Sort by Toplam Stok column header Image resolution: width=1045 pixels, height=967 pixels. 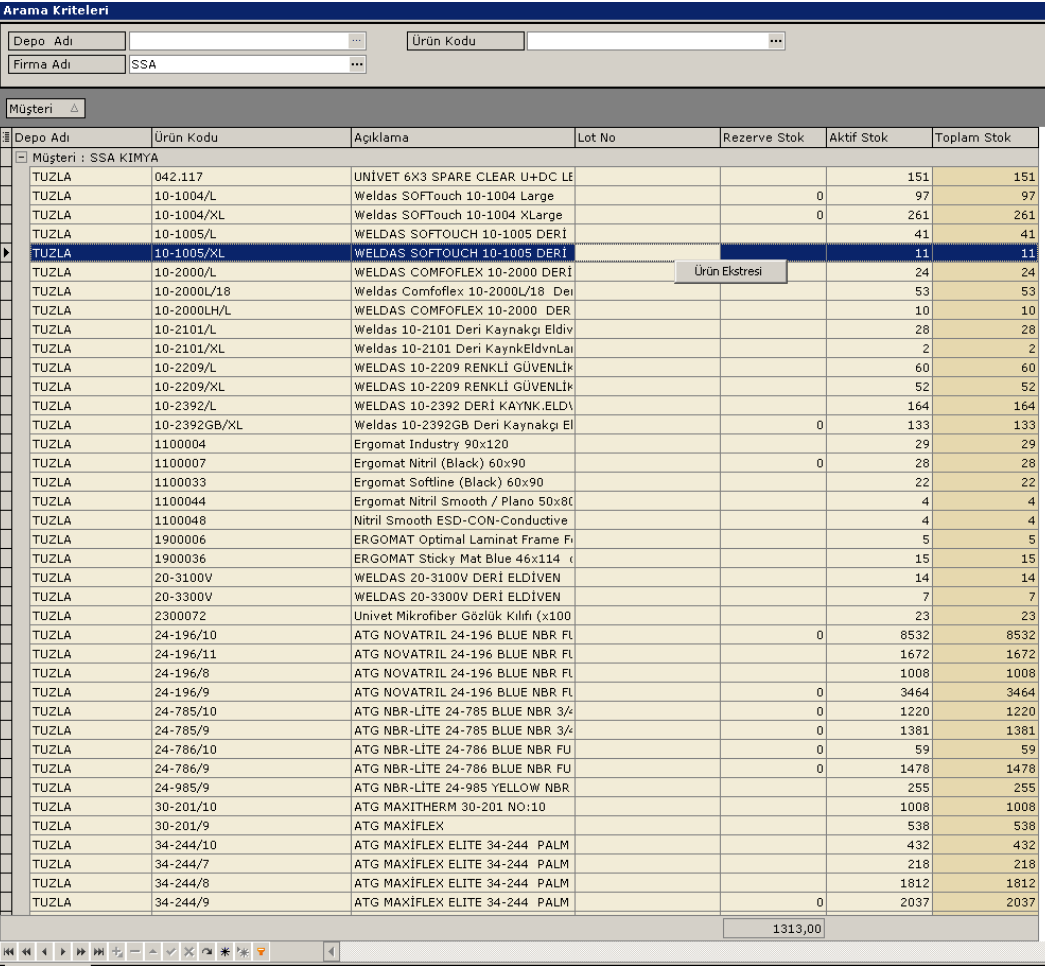(x=985, y=137)
